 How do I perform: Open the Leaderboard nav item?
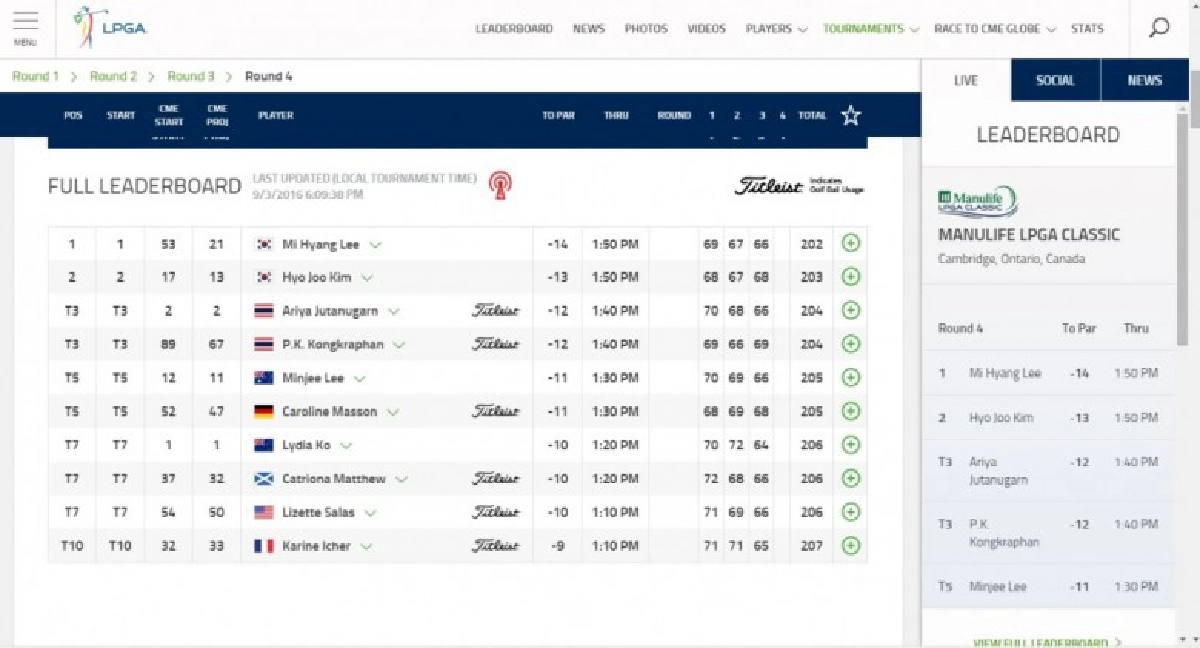coord(514,29)
